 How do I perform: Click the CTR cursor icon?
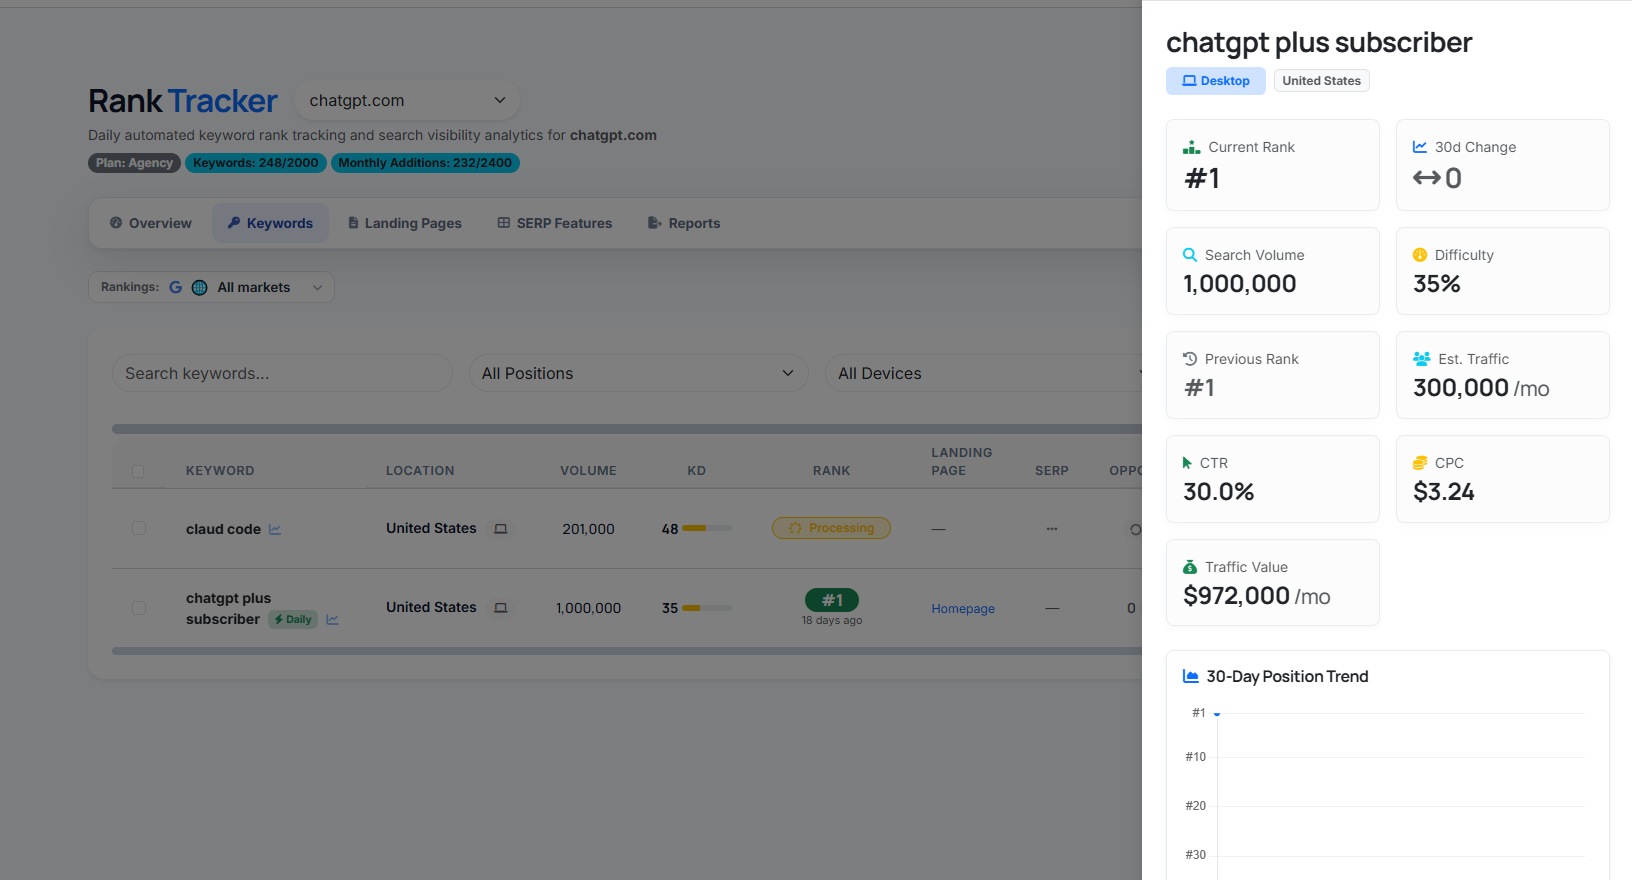pyautogui.click(x=1187, y=463)
